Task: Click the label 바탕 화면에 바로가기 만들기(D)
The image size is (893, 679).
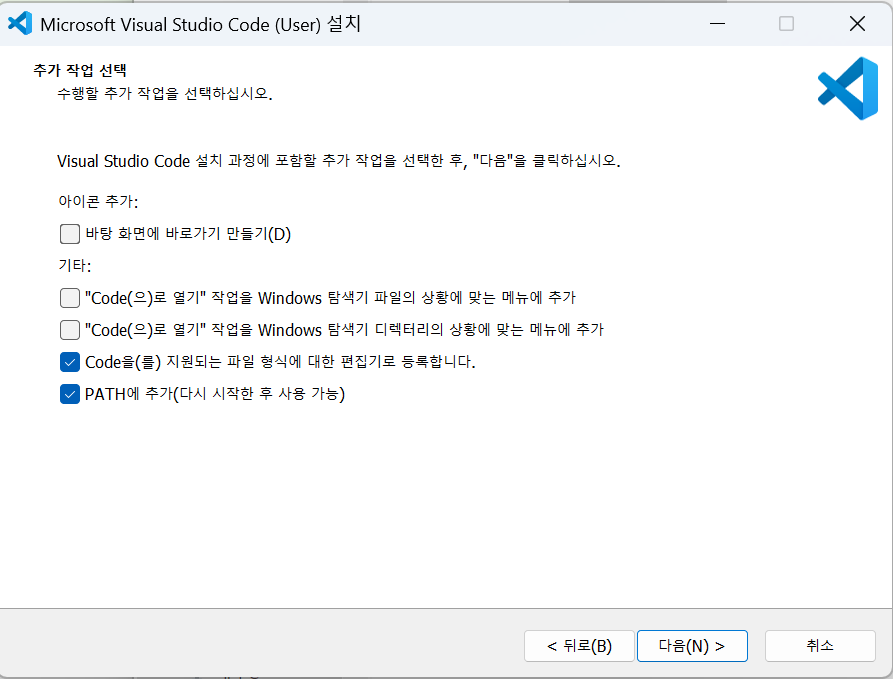Action: point(188,234)
